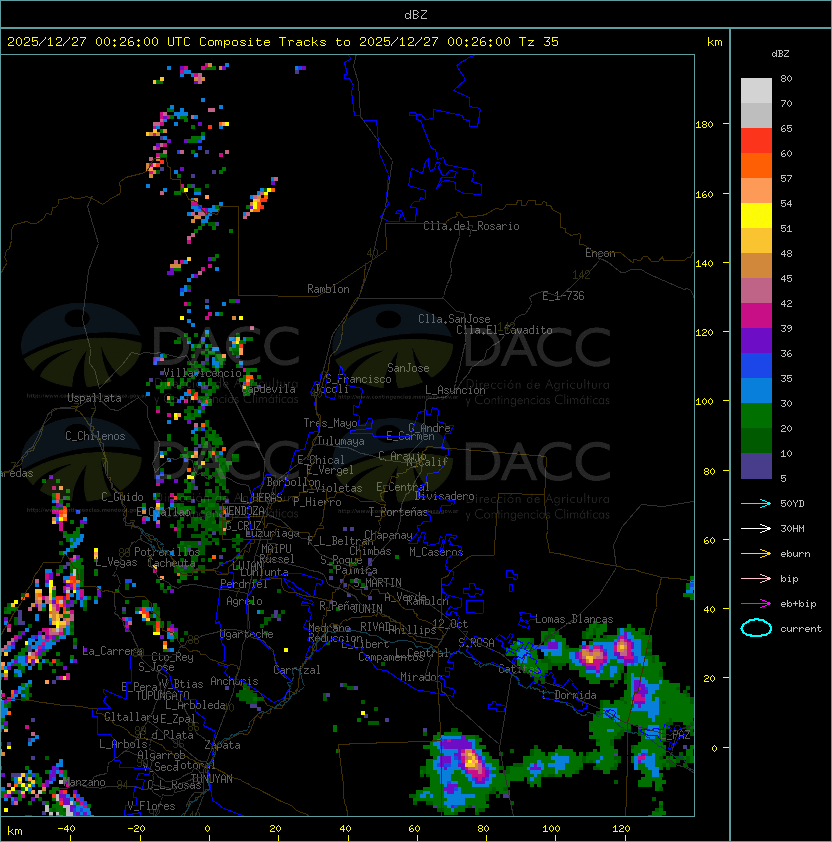Viewport: 832px width, 842px height.
Task: Click the blue 36 dBZ color swatch
Action: 756,366
